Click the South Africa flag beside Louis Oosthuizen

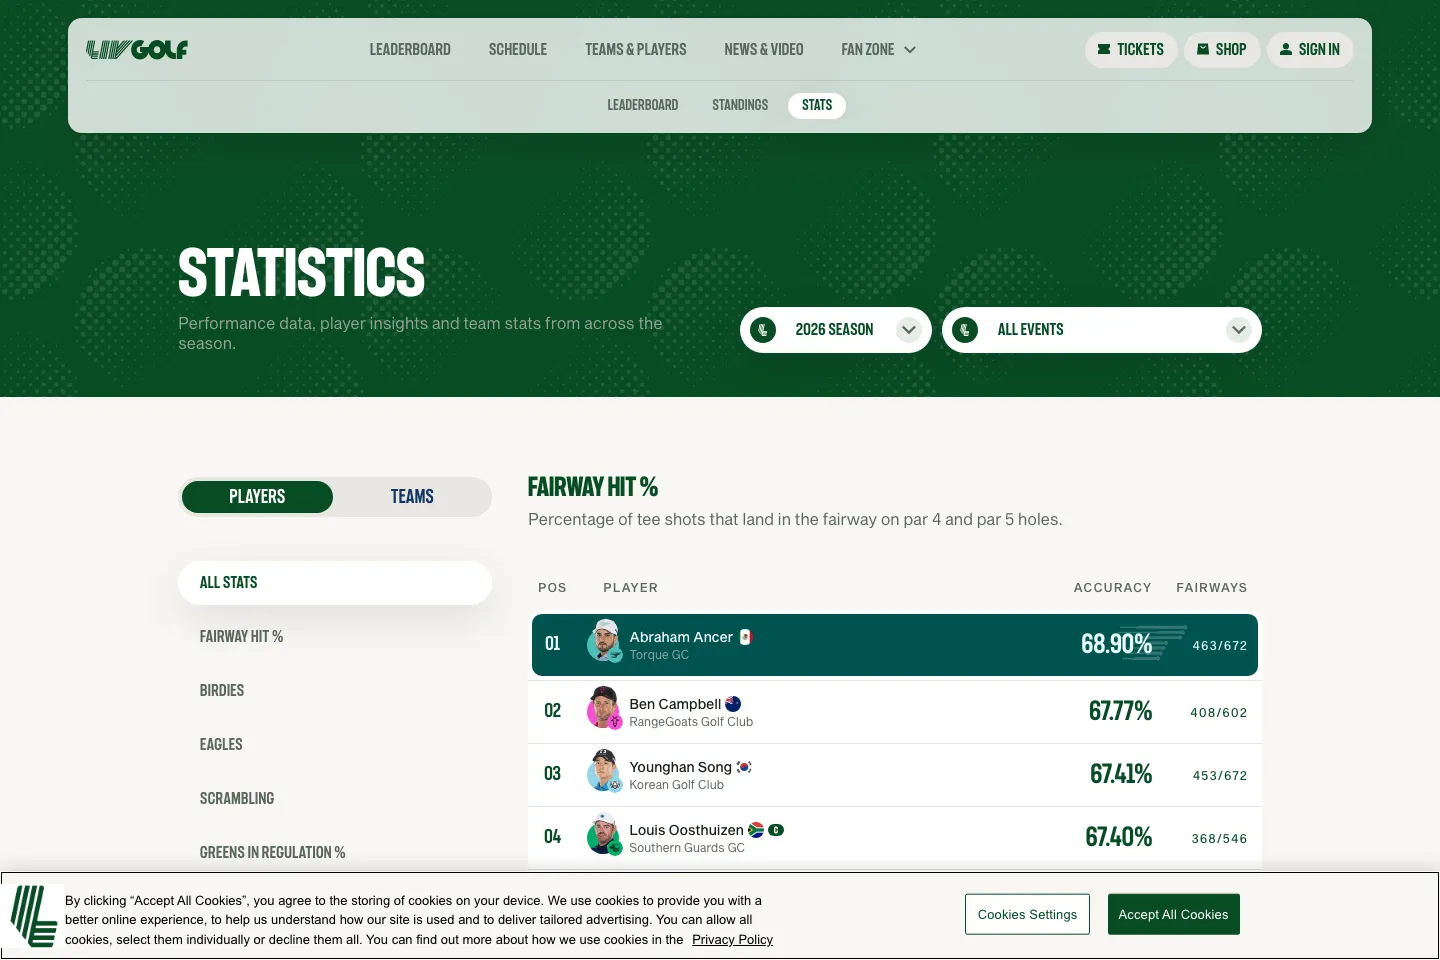tap(756, 830)
